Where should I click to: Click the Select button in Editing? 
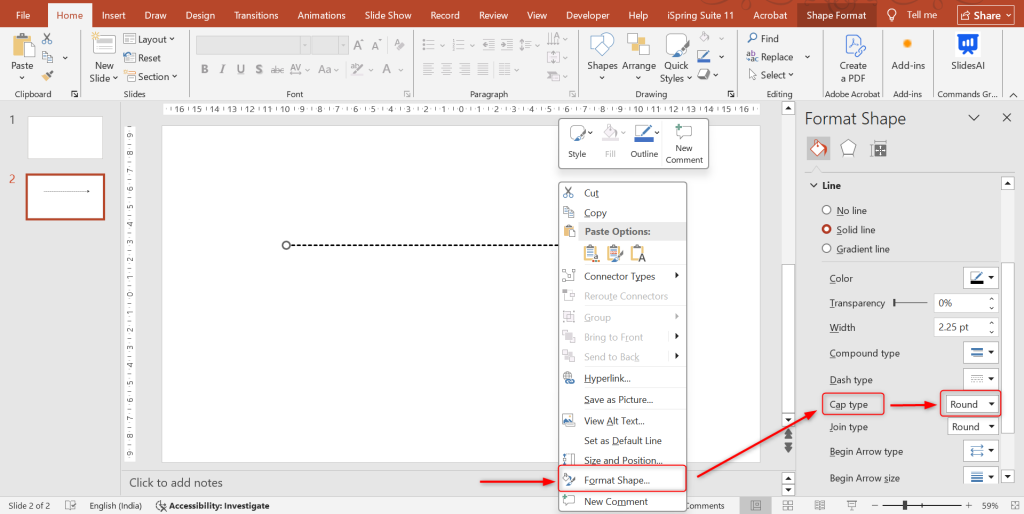click(771, 75)
